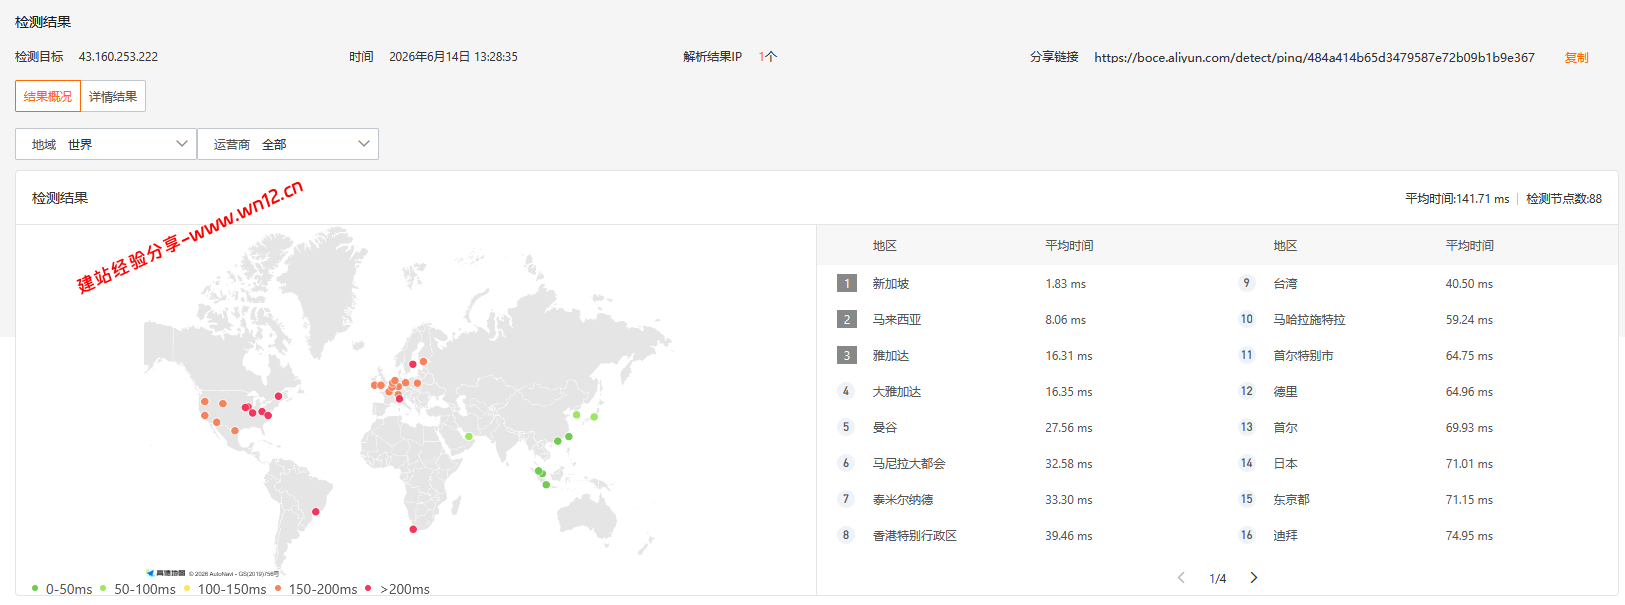The width and height of the screenshot is (1625, 605).
Task: Click the rank 4 badge for 大雅加达
Action: [846, 391]
